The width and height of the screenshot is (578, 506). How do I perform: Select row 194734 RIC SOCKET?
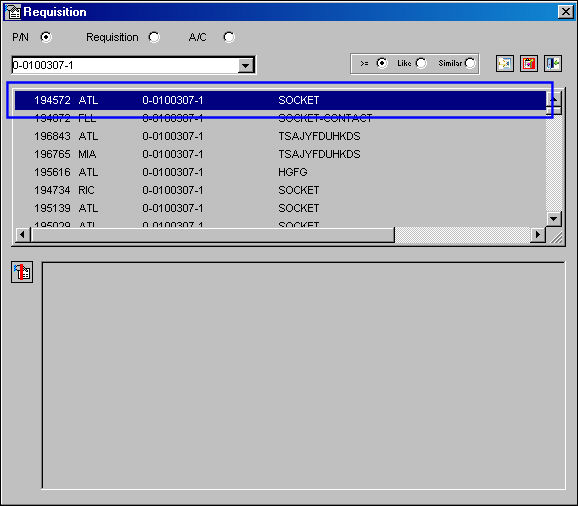(280, 190)
